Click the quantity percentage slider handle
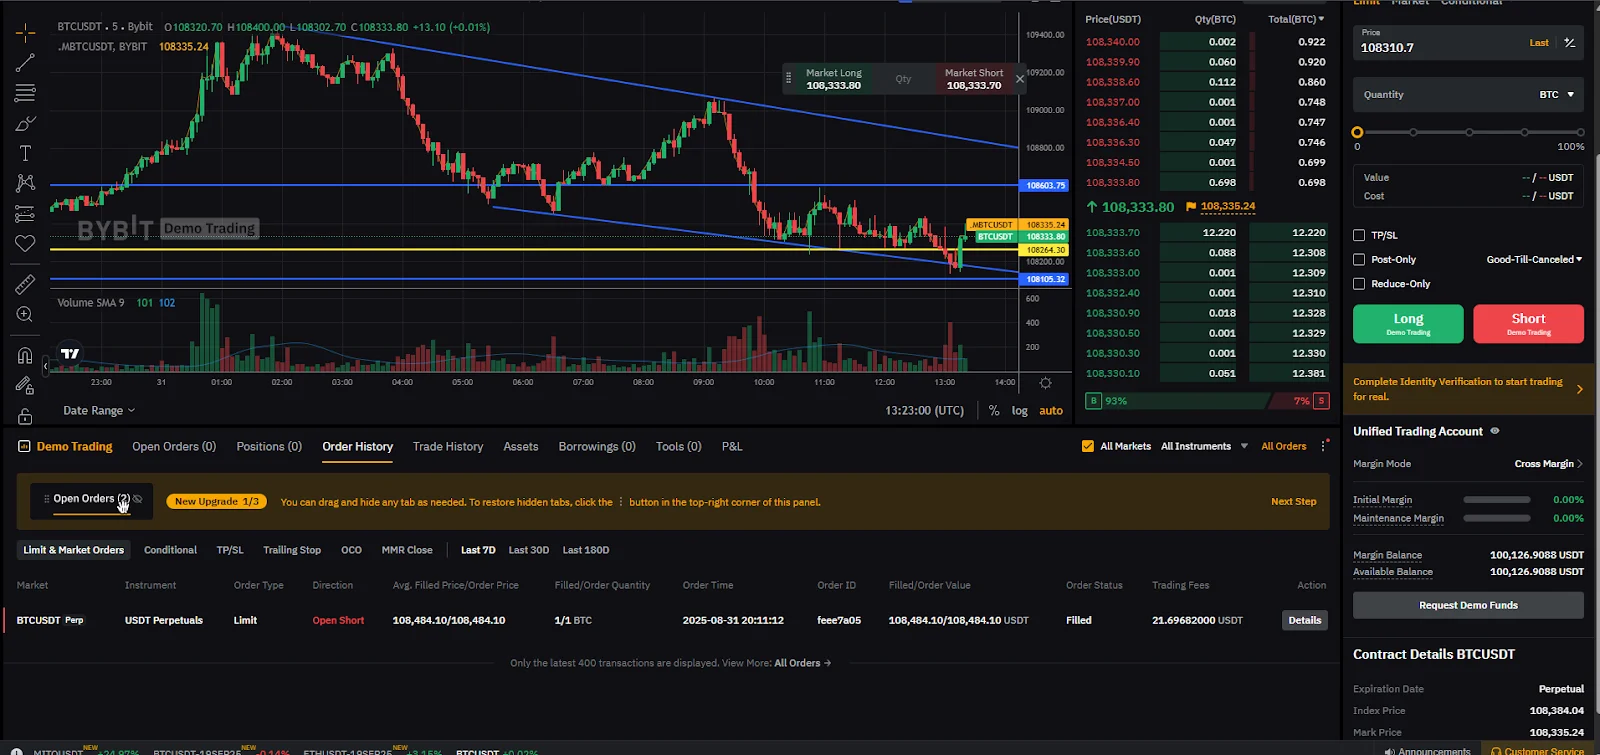Screen dimensions: 1600x755 point(1357,132)
